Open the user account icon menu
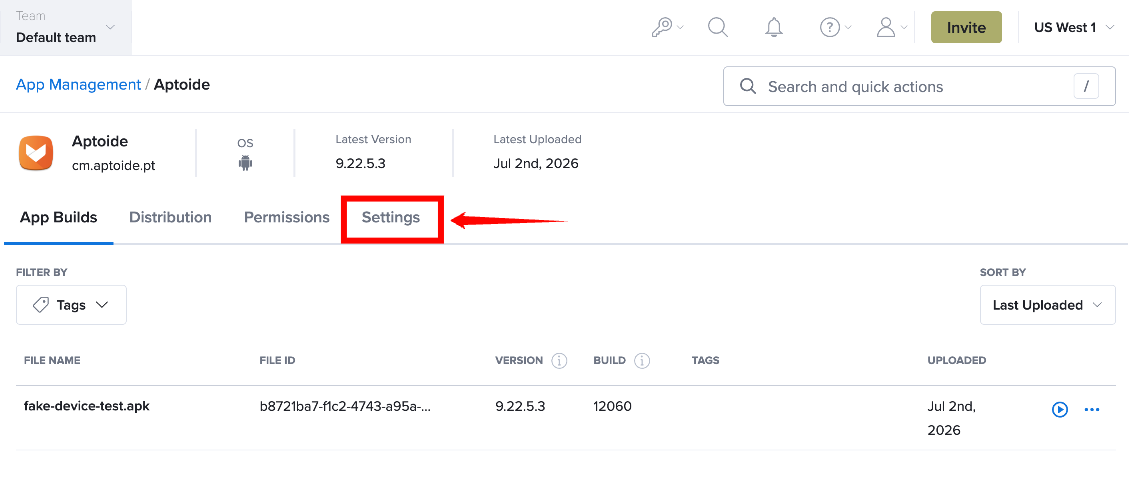 [x=891, y=27]
